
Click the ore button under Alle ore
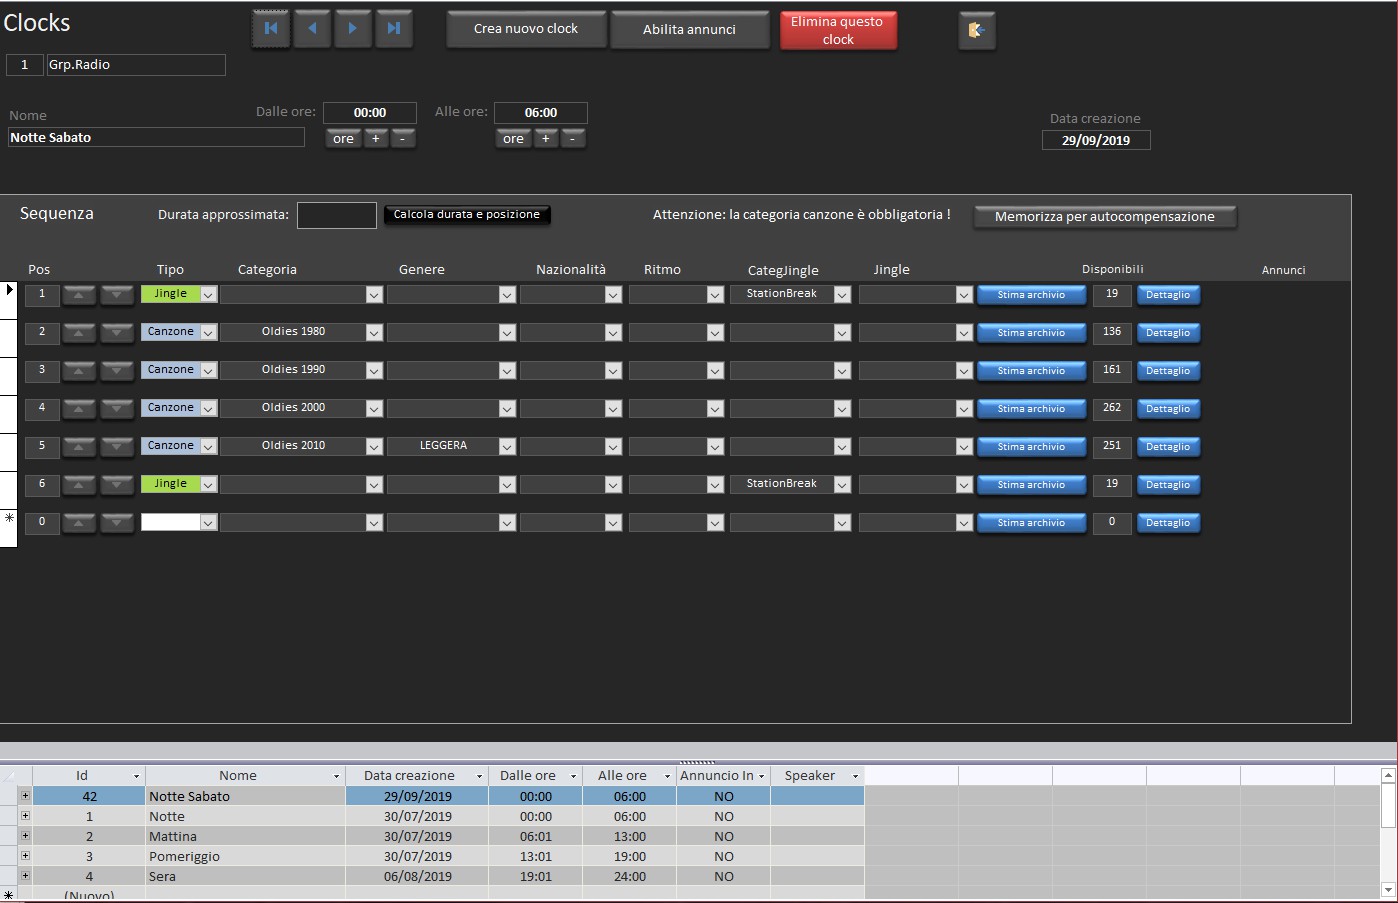click(x=513, y=139)
